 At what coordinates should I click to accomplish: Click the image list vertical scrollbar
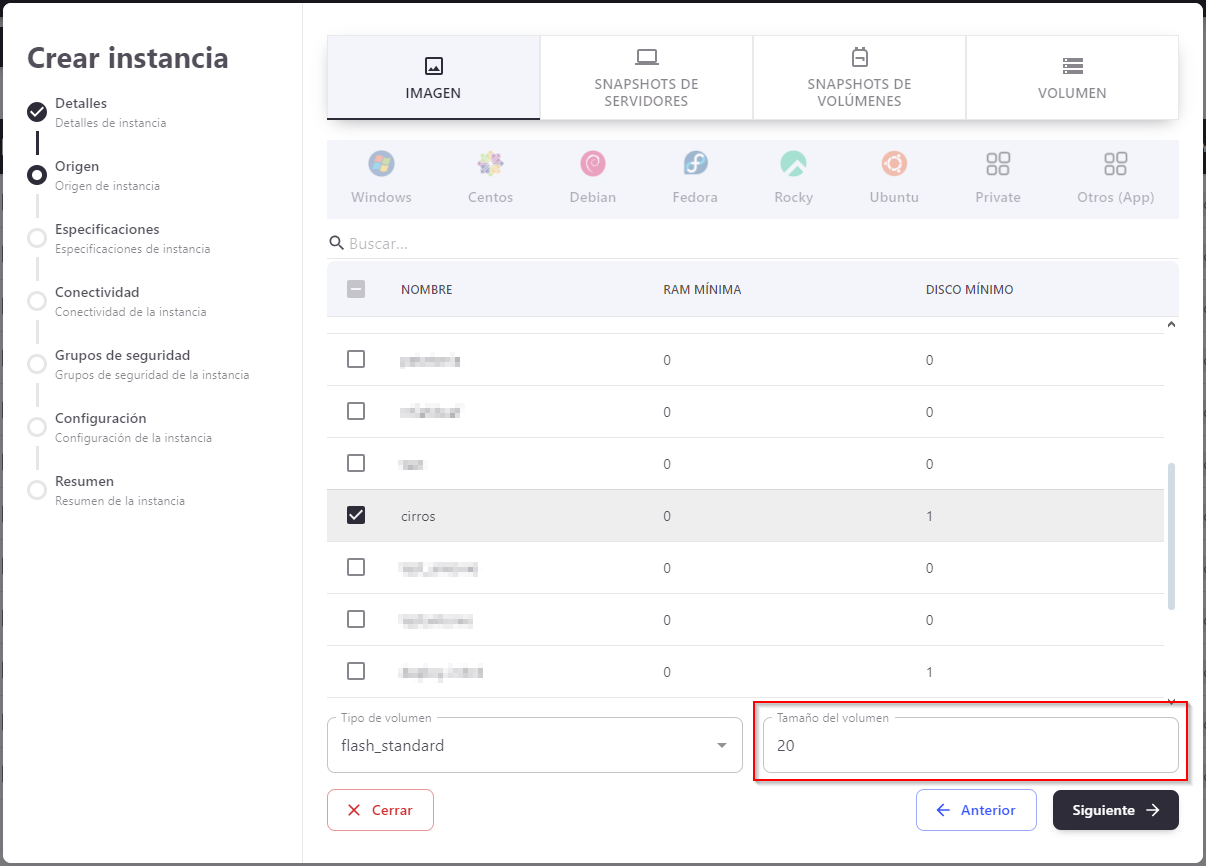pyautogui.click(x=1171, y=535)
